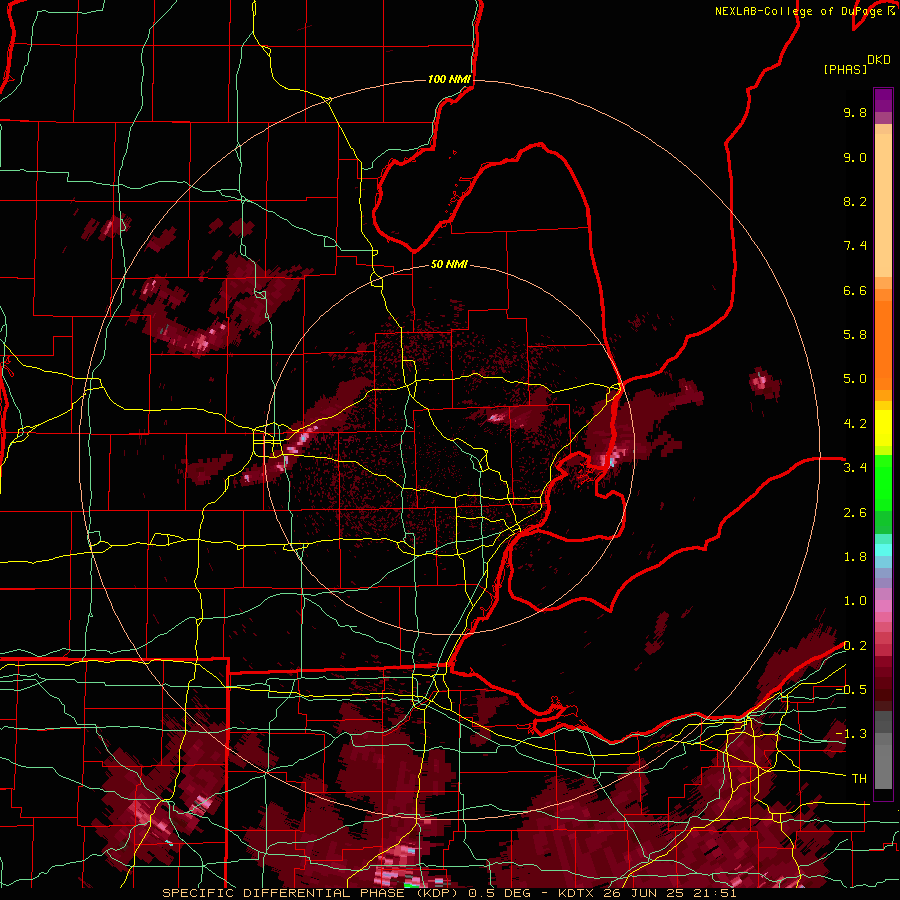Select the 1.0 scale value
The image size is (900, 900).
(855, 601)
